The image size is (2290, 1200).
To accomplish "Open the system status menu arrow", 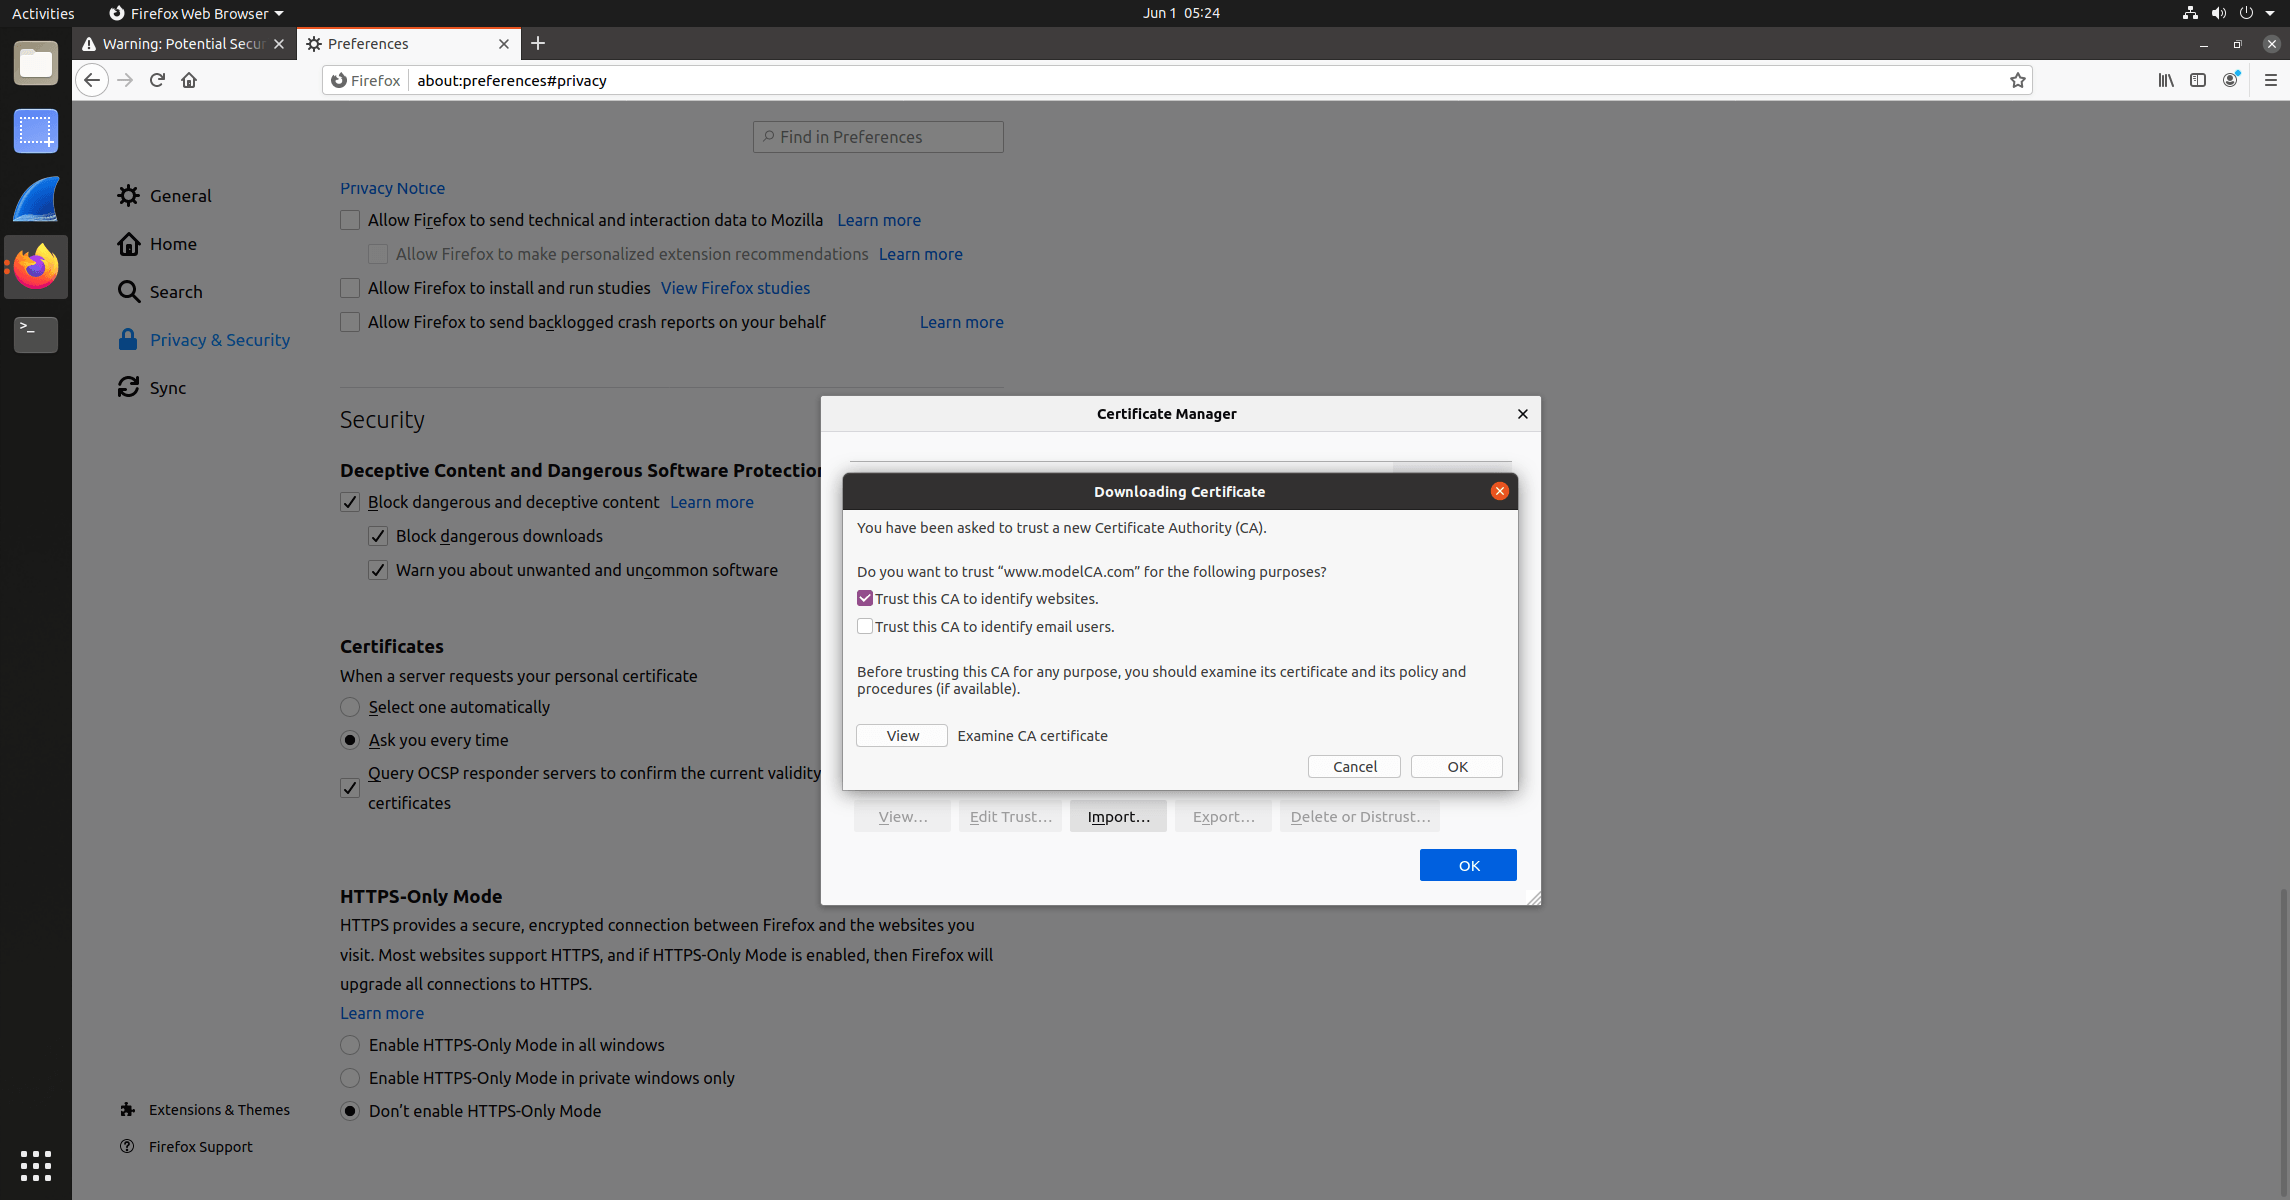I will click(2270, 13).
